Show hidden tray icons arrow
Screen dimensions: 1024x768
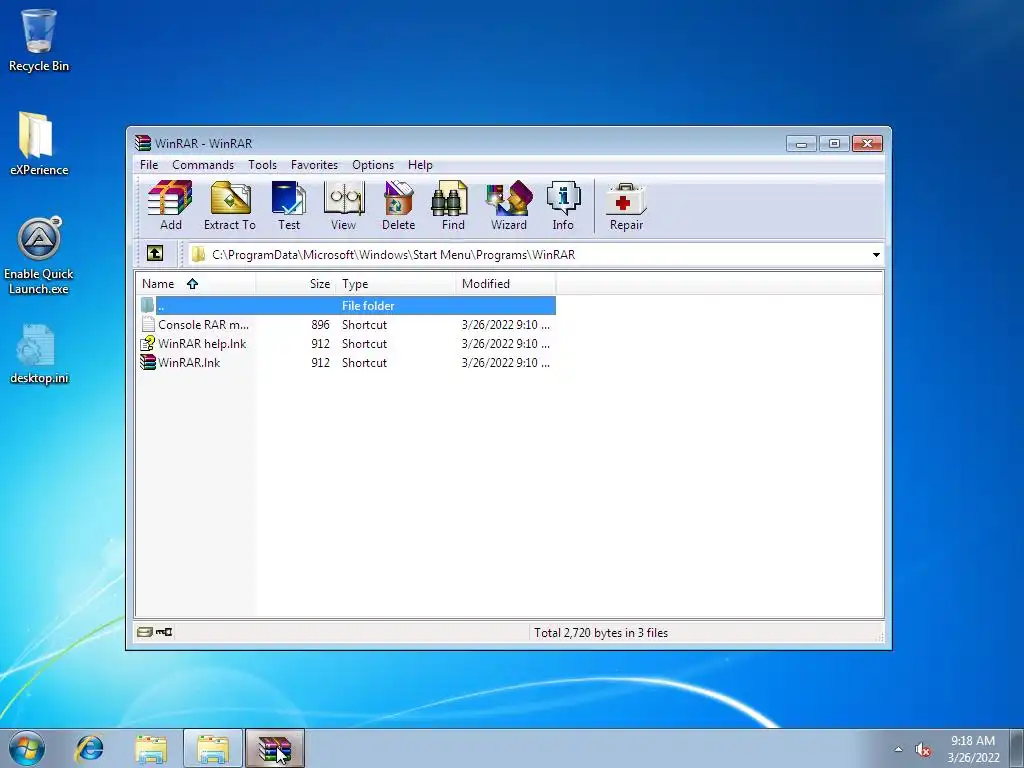point(898,749)
